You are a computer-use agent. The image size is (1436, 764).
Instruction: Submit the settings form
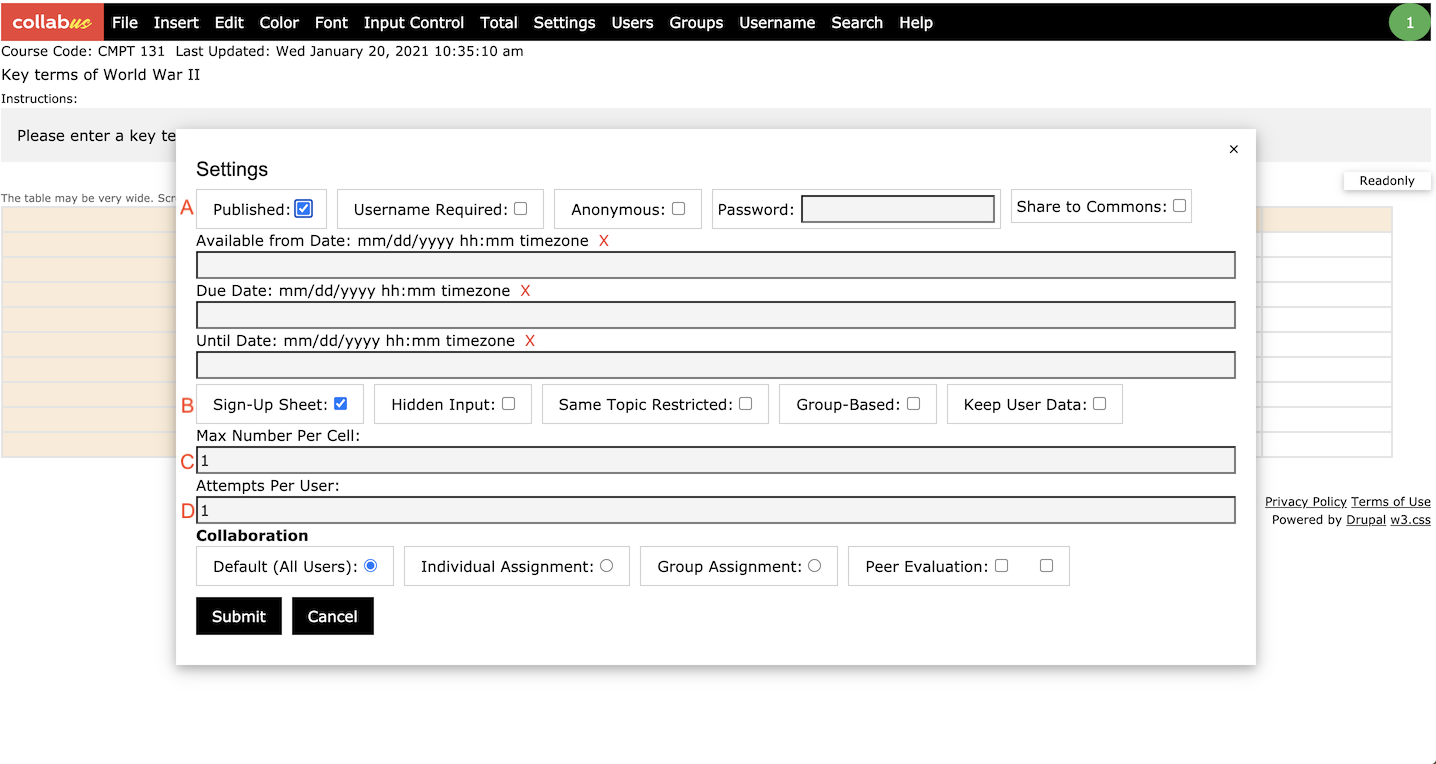coord(239,616)
